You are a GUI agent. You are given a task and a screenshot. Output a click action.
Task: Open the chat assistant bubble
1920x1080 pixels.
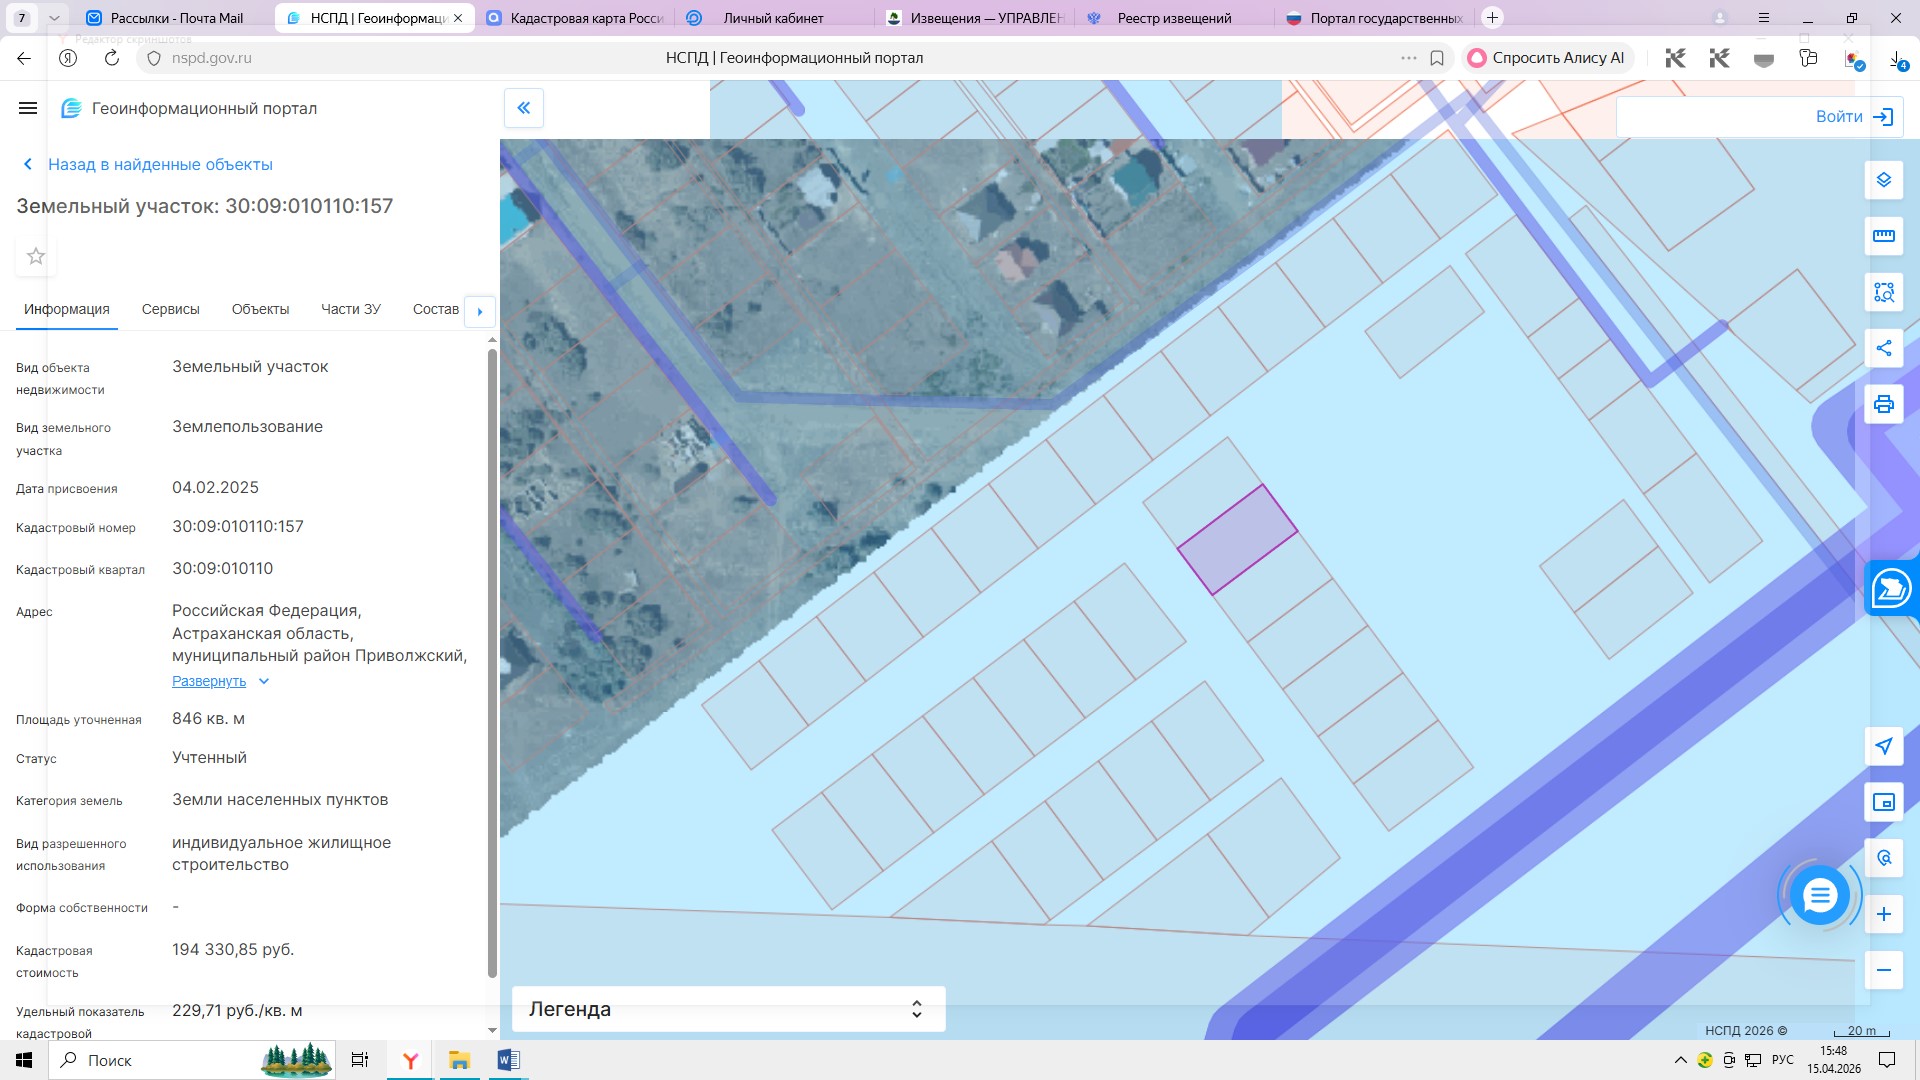[x=1819, y=895]
